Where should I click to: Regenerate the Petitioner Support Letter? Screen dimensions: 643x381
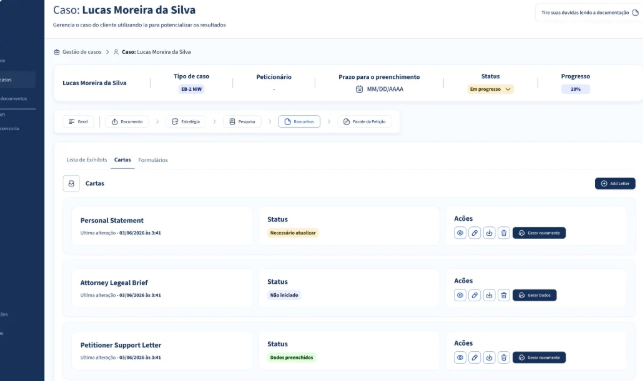coord(539,358)
